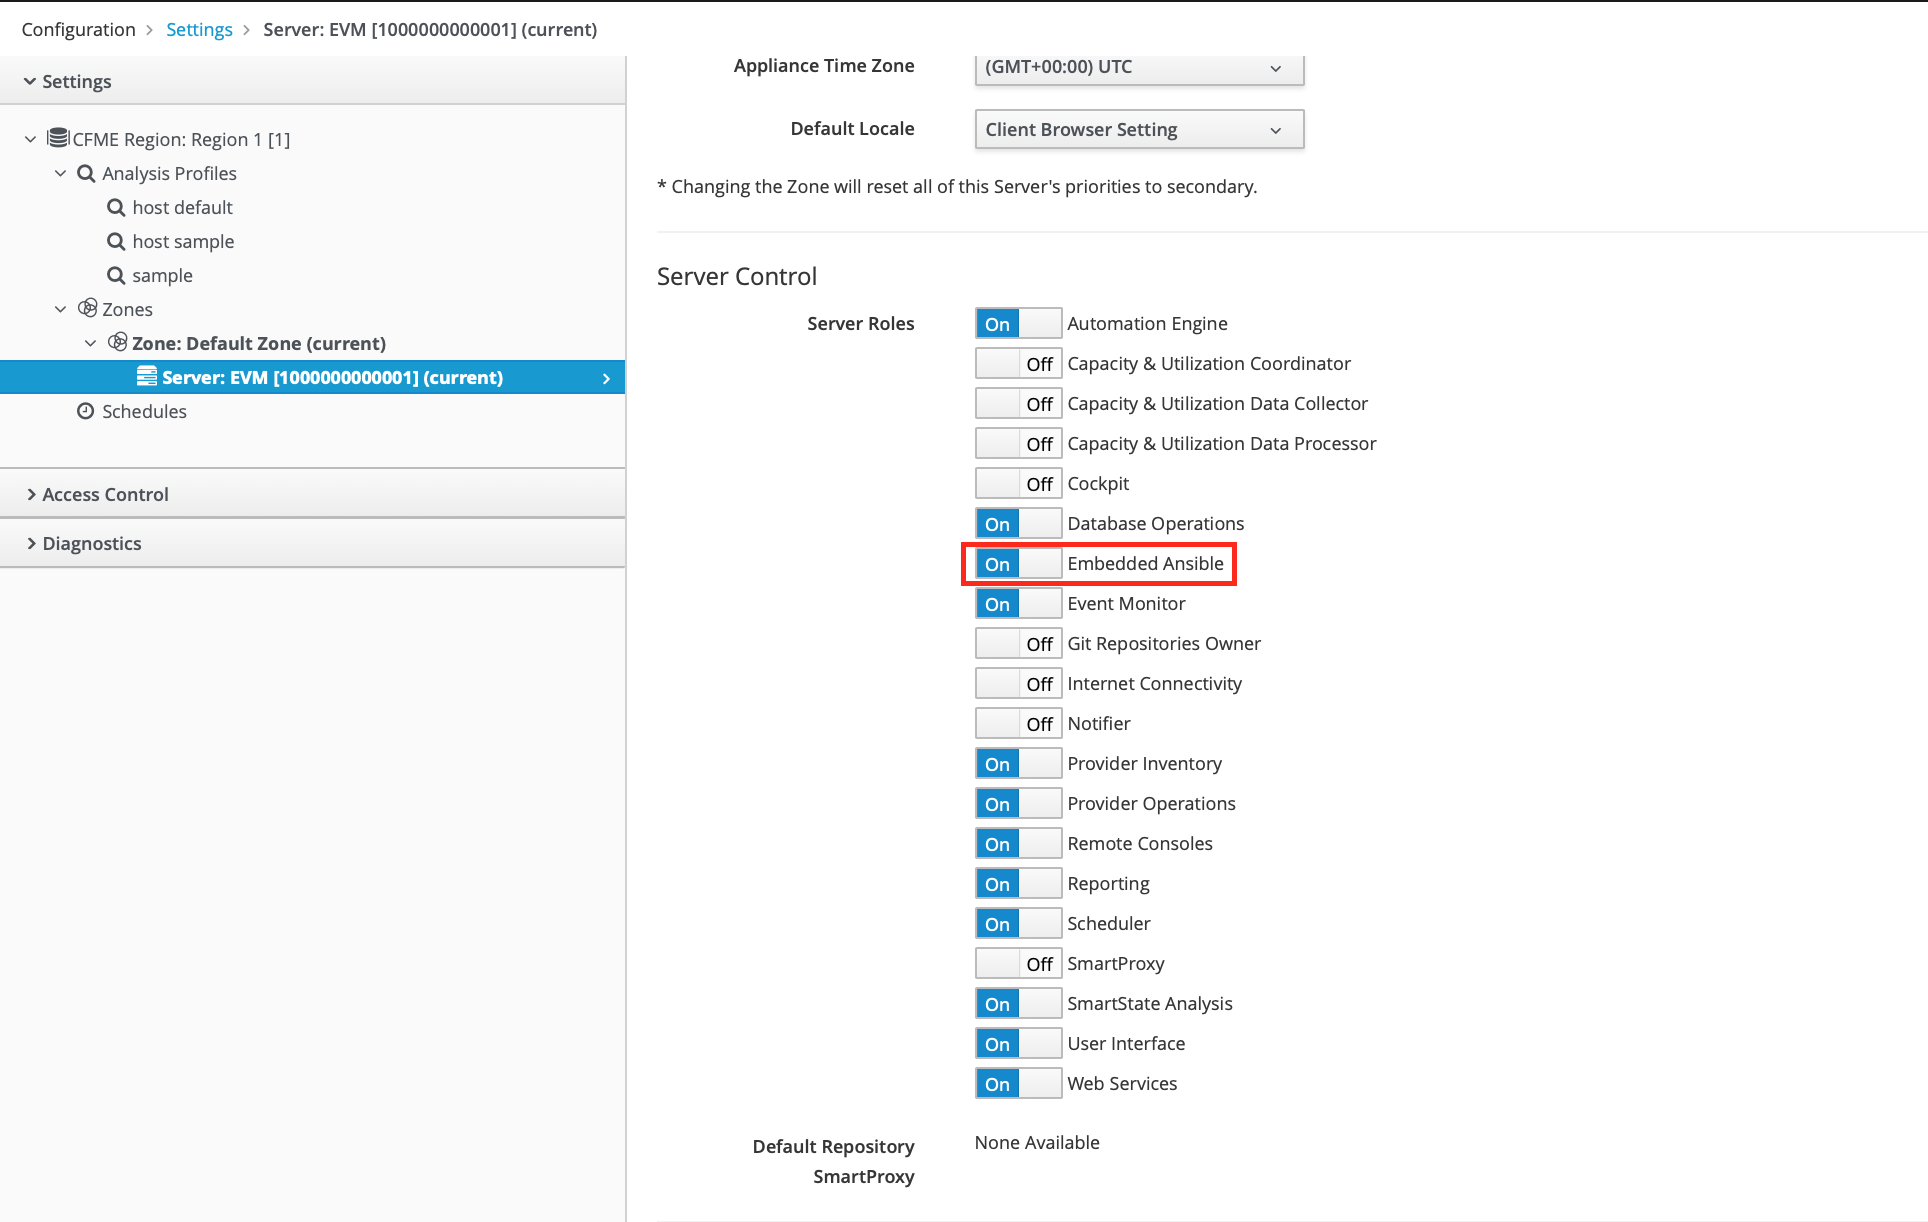1928x1222 pixels.
Task: Switch on the Notifier role
Action: [1018, 724]
